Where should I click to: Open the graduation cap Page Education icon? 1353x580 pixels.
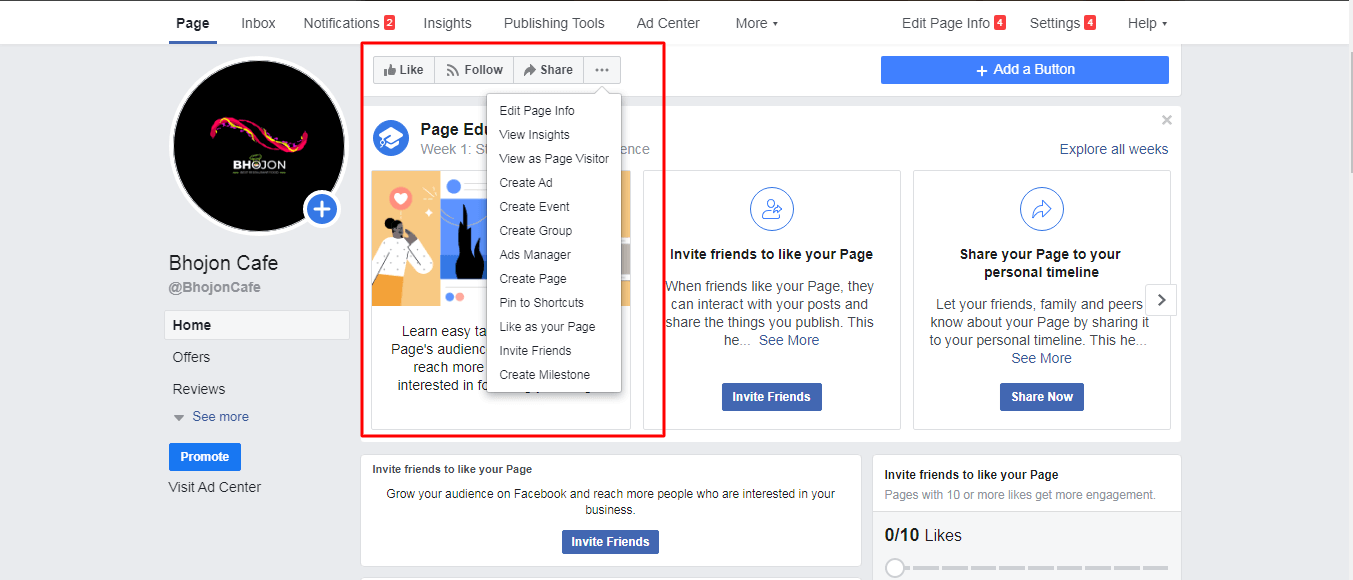coord(391,139)
